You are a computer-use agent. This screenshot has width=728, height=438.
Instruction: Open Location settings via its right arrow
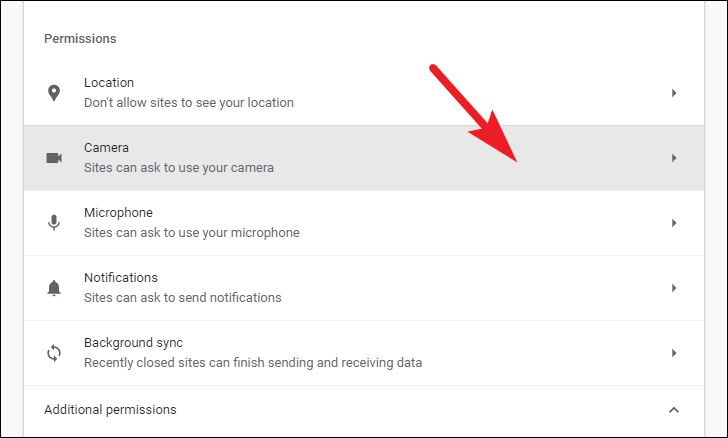(674, 93)
